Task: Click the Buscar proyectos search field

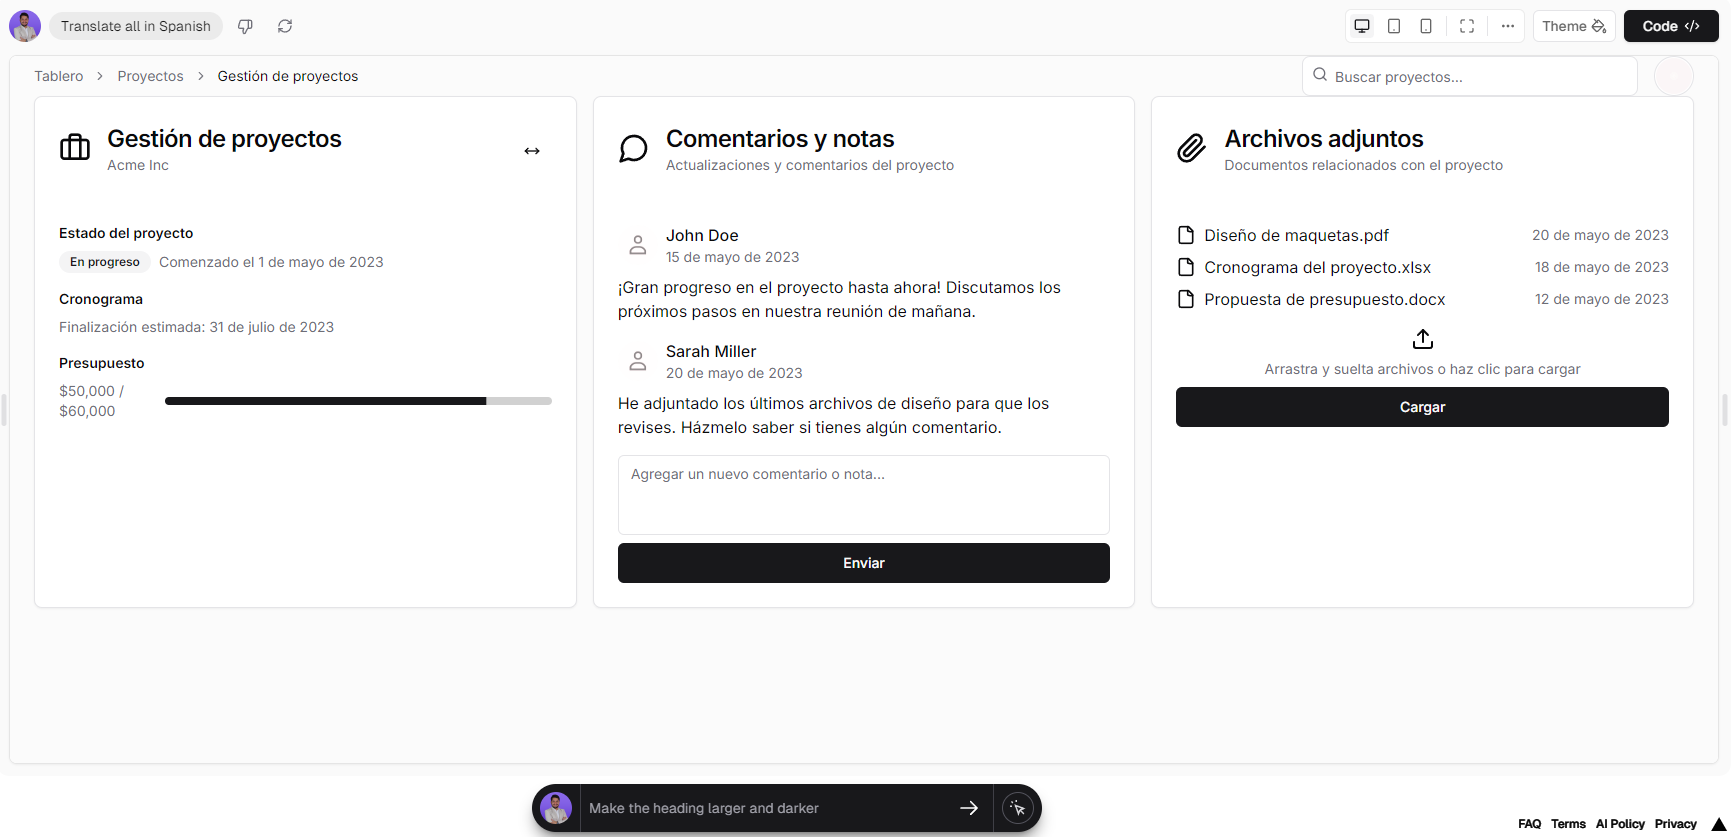Action: coord(1470,76)
